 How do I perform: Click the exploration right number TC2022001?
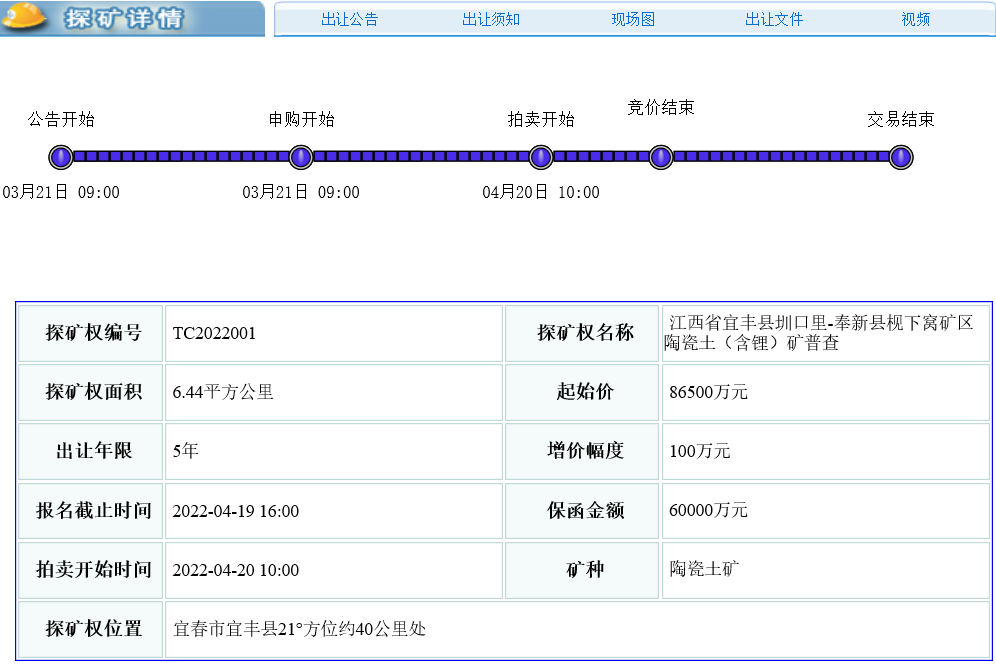point(214,333)
